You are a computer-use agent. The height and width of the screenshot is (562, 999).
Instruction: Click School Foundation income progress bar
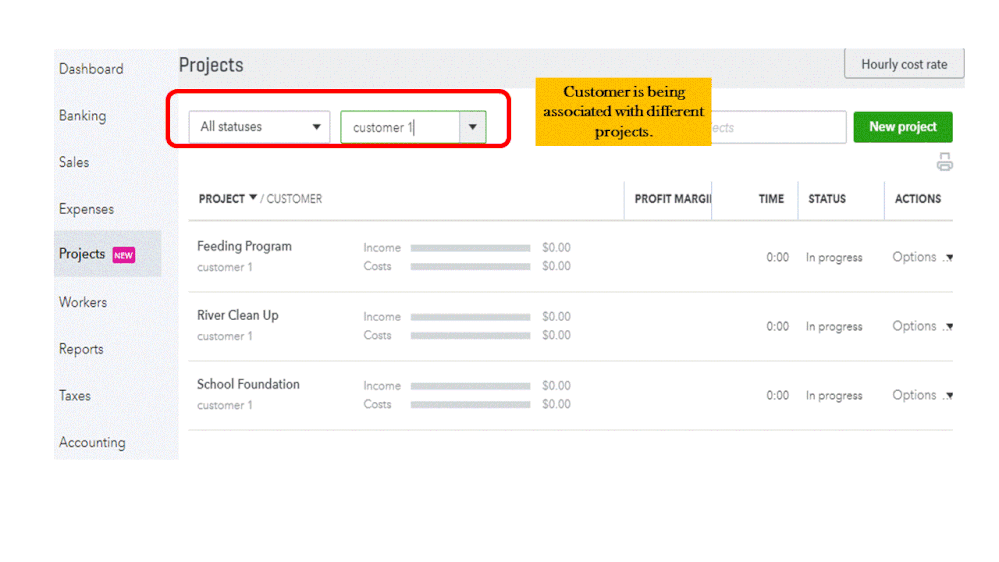coord(470,386)
